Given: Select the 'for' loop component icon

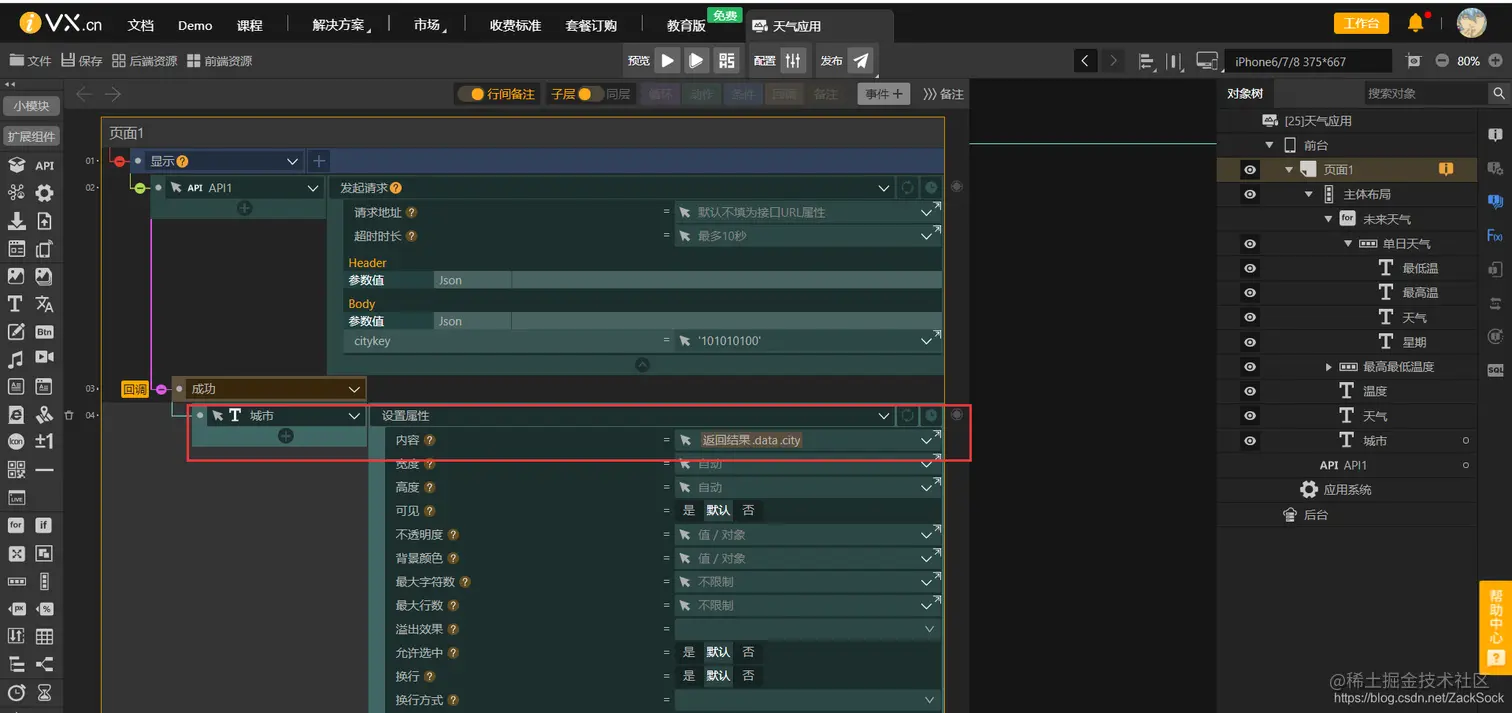Looking at the screenshot, I should pyautogui.click(x=16, y=525).
